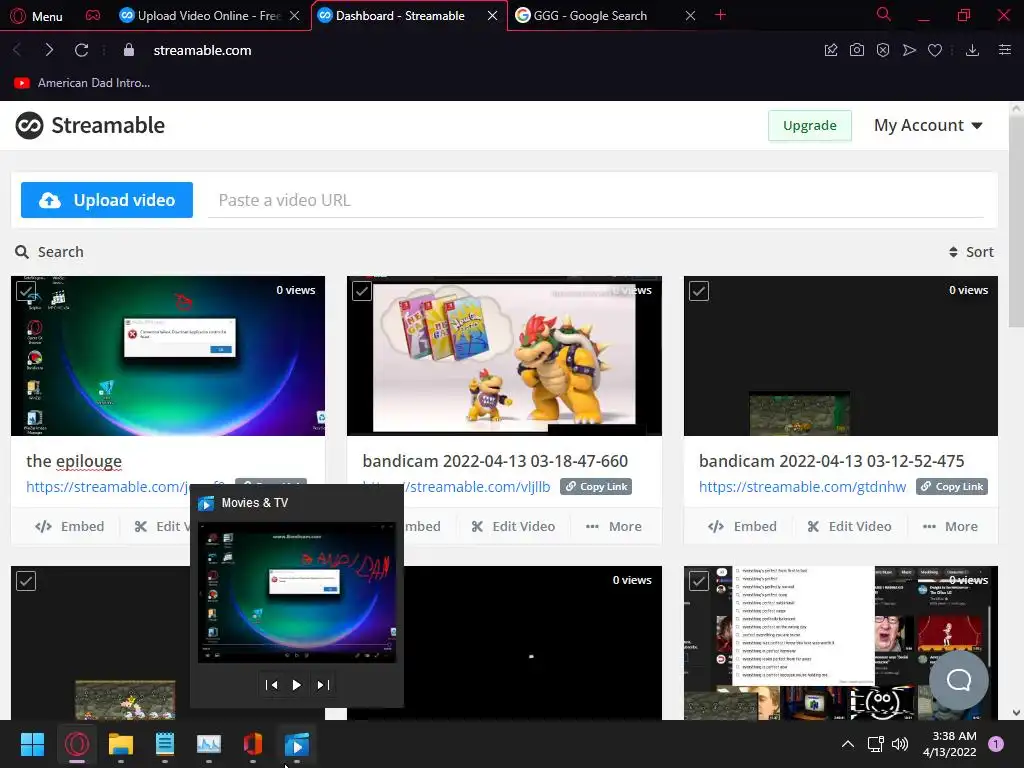This screenshot has height=768, width=1024.
Task: Switch to Dashboard - Streamable tab
Action: tap(400, 16)
